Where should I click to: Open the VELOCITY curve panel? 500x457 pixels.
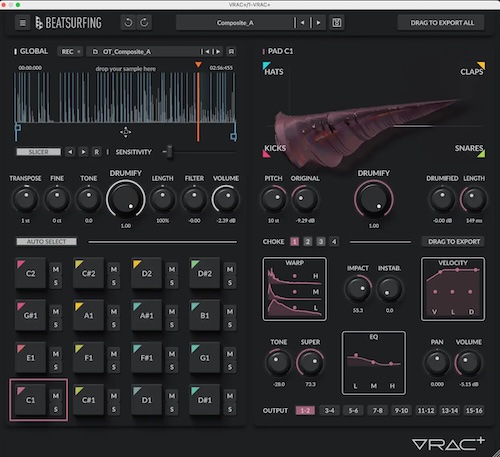(453, 289)
